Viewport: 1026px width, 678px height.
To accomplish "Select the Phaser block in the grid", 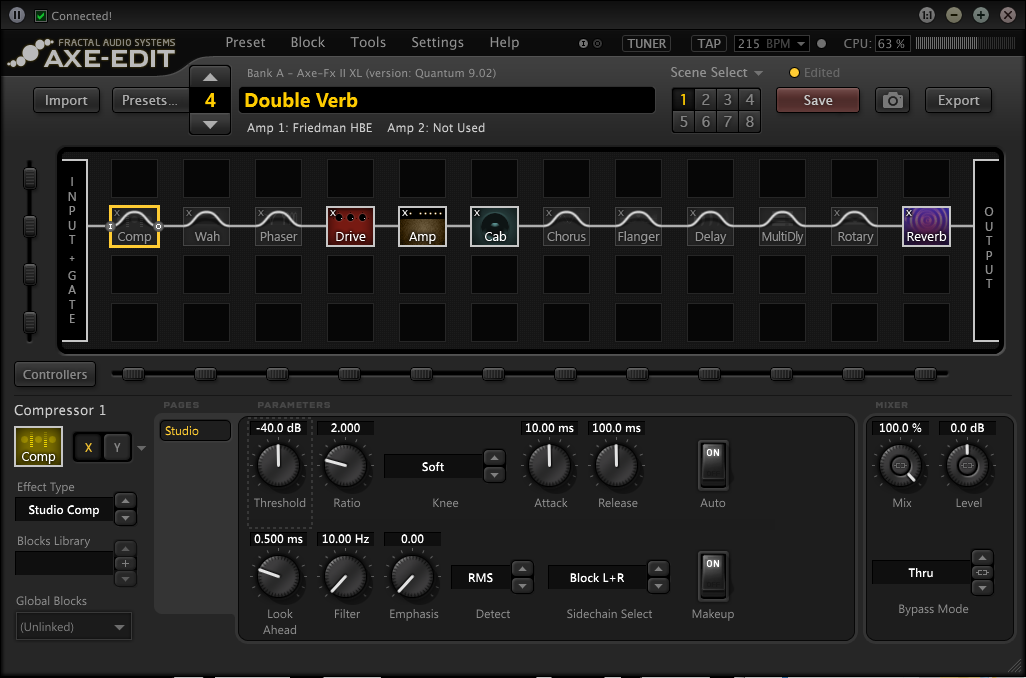I will point(279,226).
